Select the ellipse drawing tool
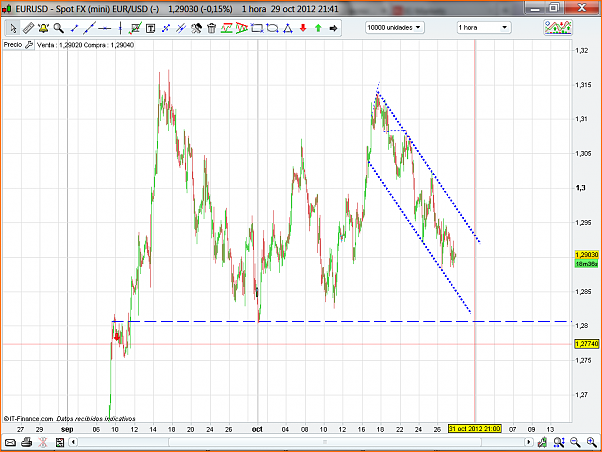The width and height of the screenshot is (602, 452). click(x=272, y=28)
